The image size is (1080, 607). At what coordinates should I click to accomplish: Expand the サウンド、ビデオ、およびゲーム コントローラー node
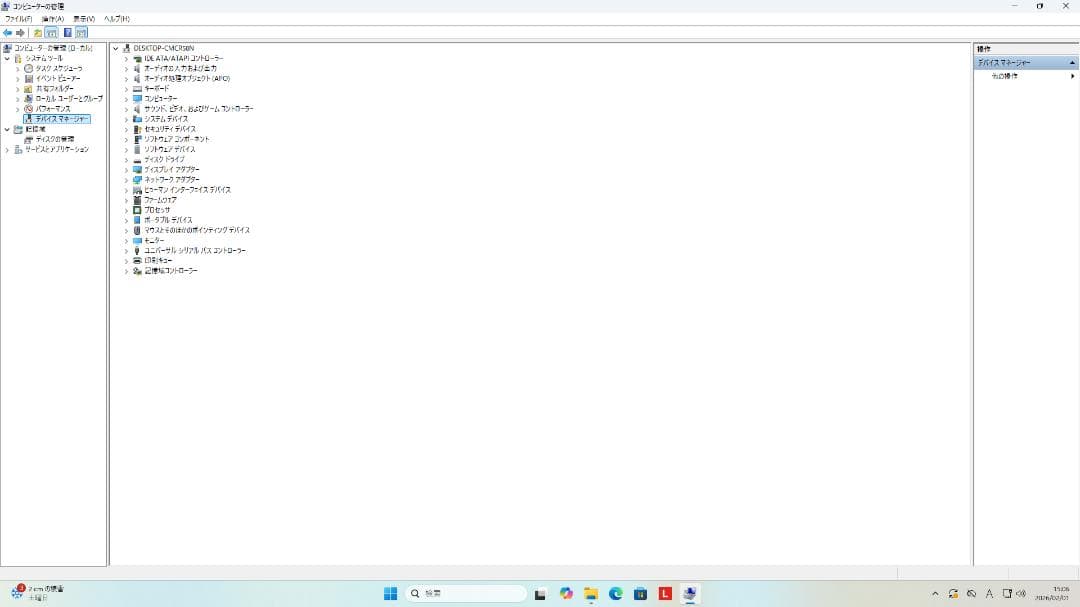coord(124,108)
